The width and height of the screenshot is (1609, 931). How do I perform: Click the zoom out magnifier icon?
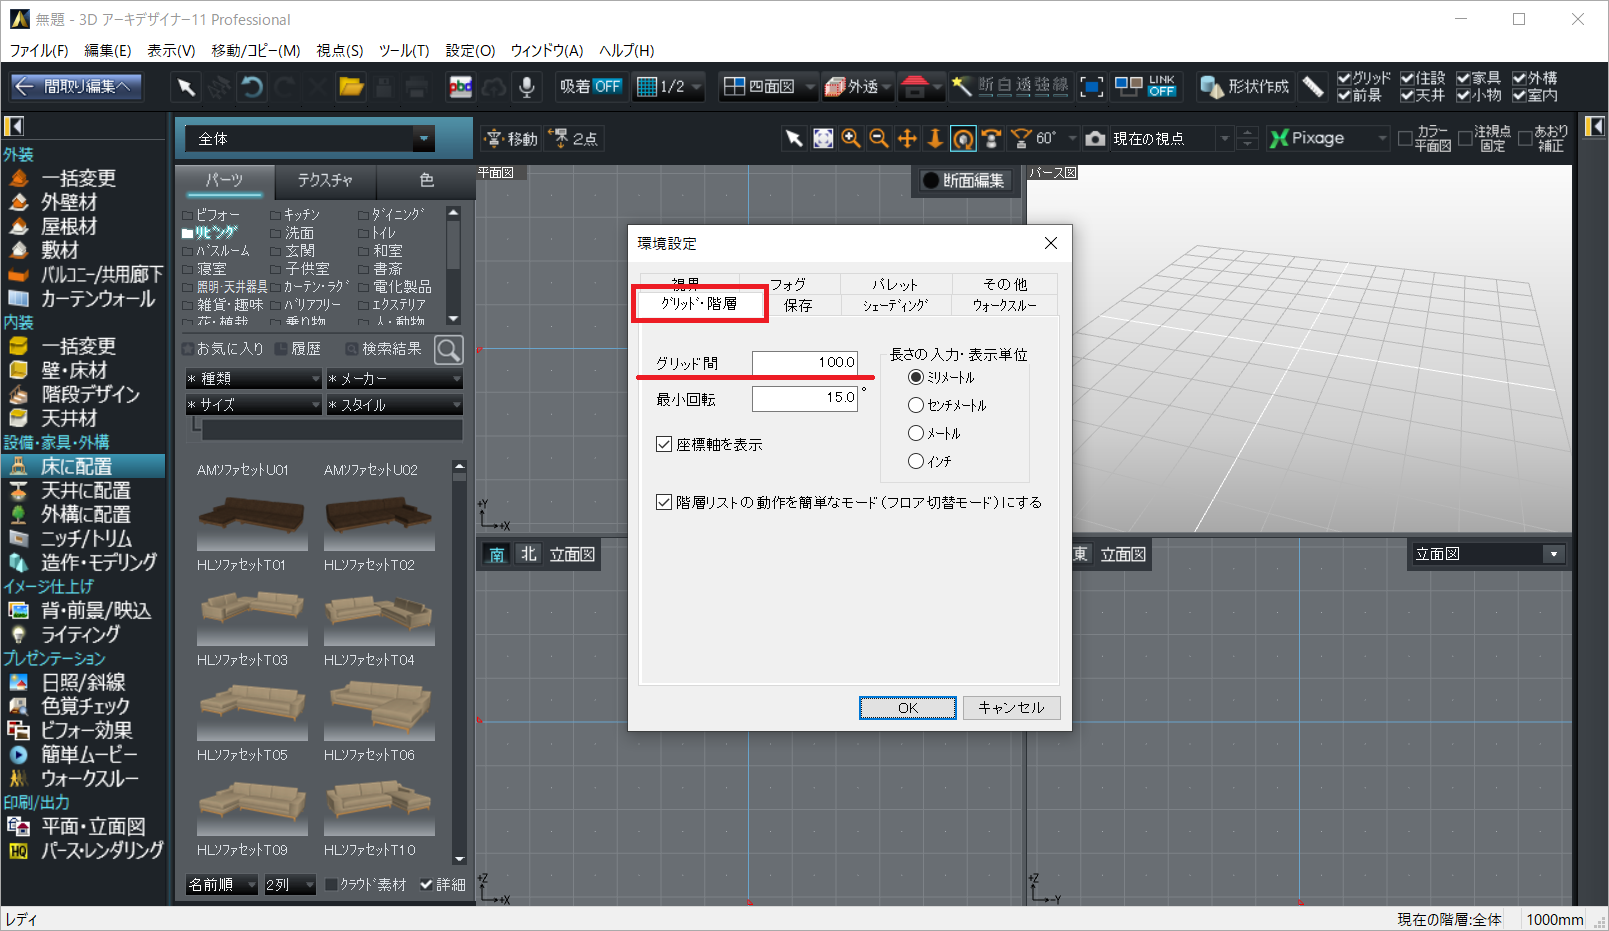pyautogui.click(x=879, y=139)
